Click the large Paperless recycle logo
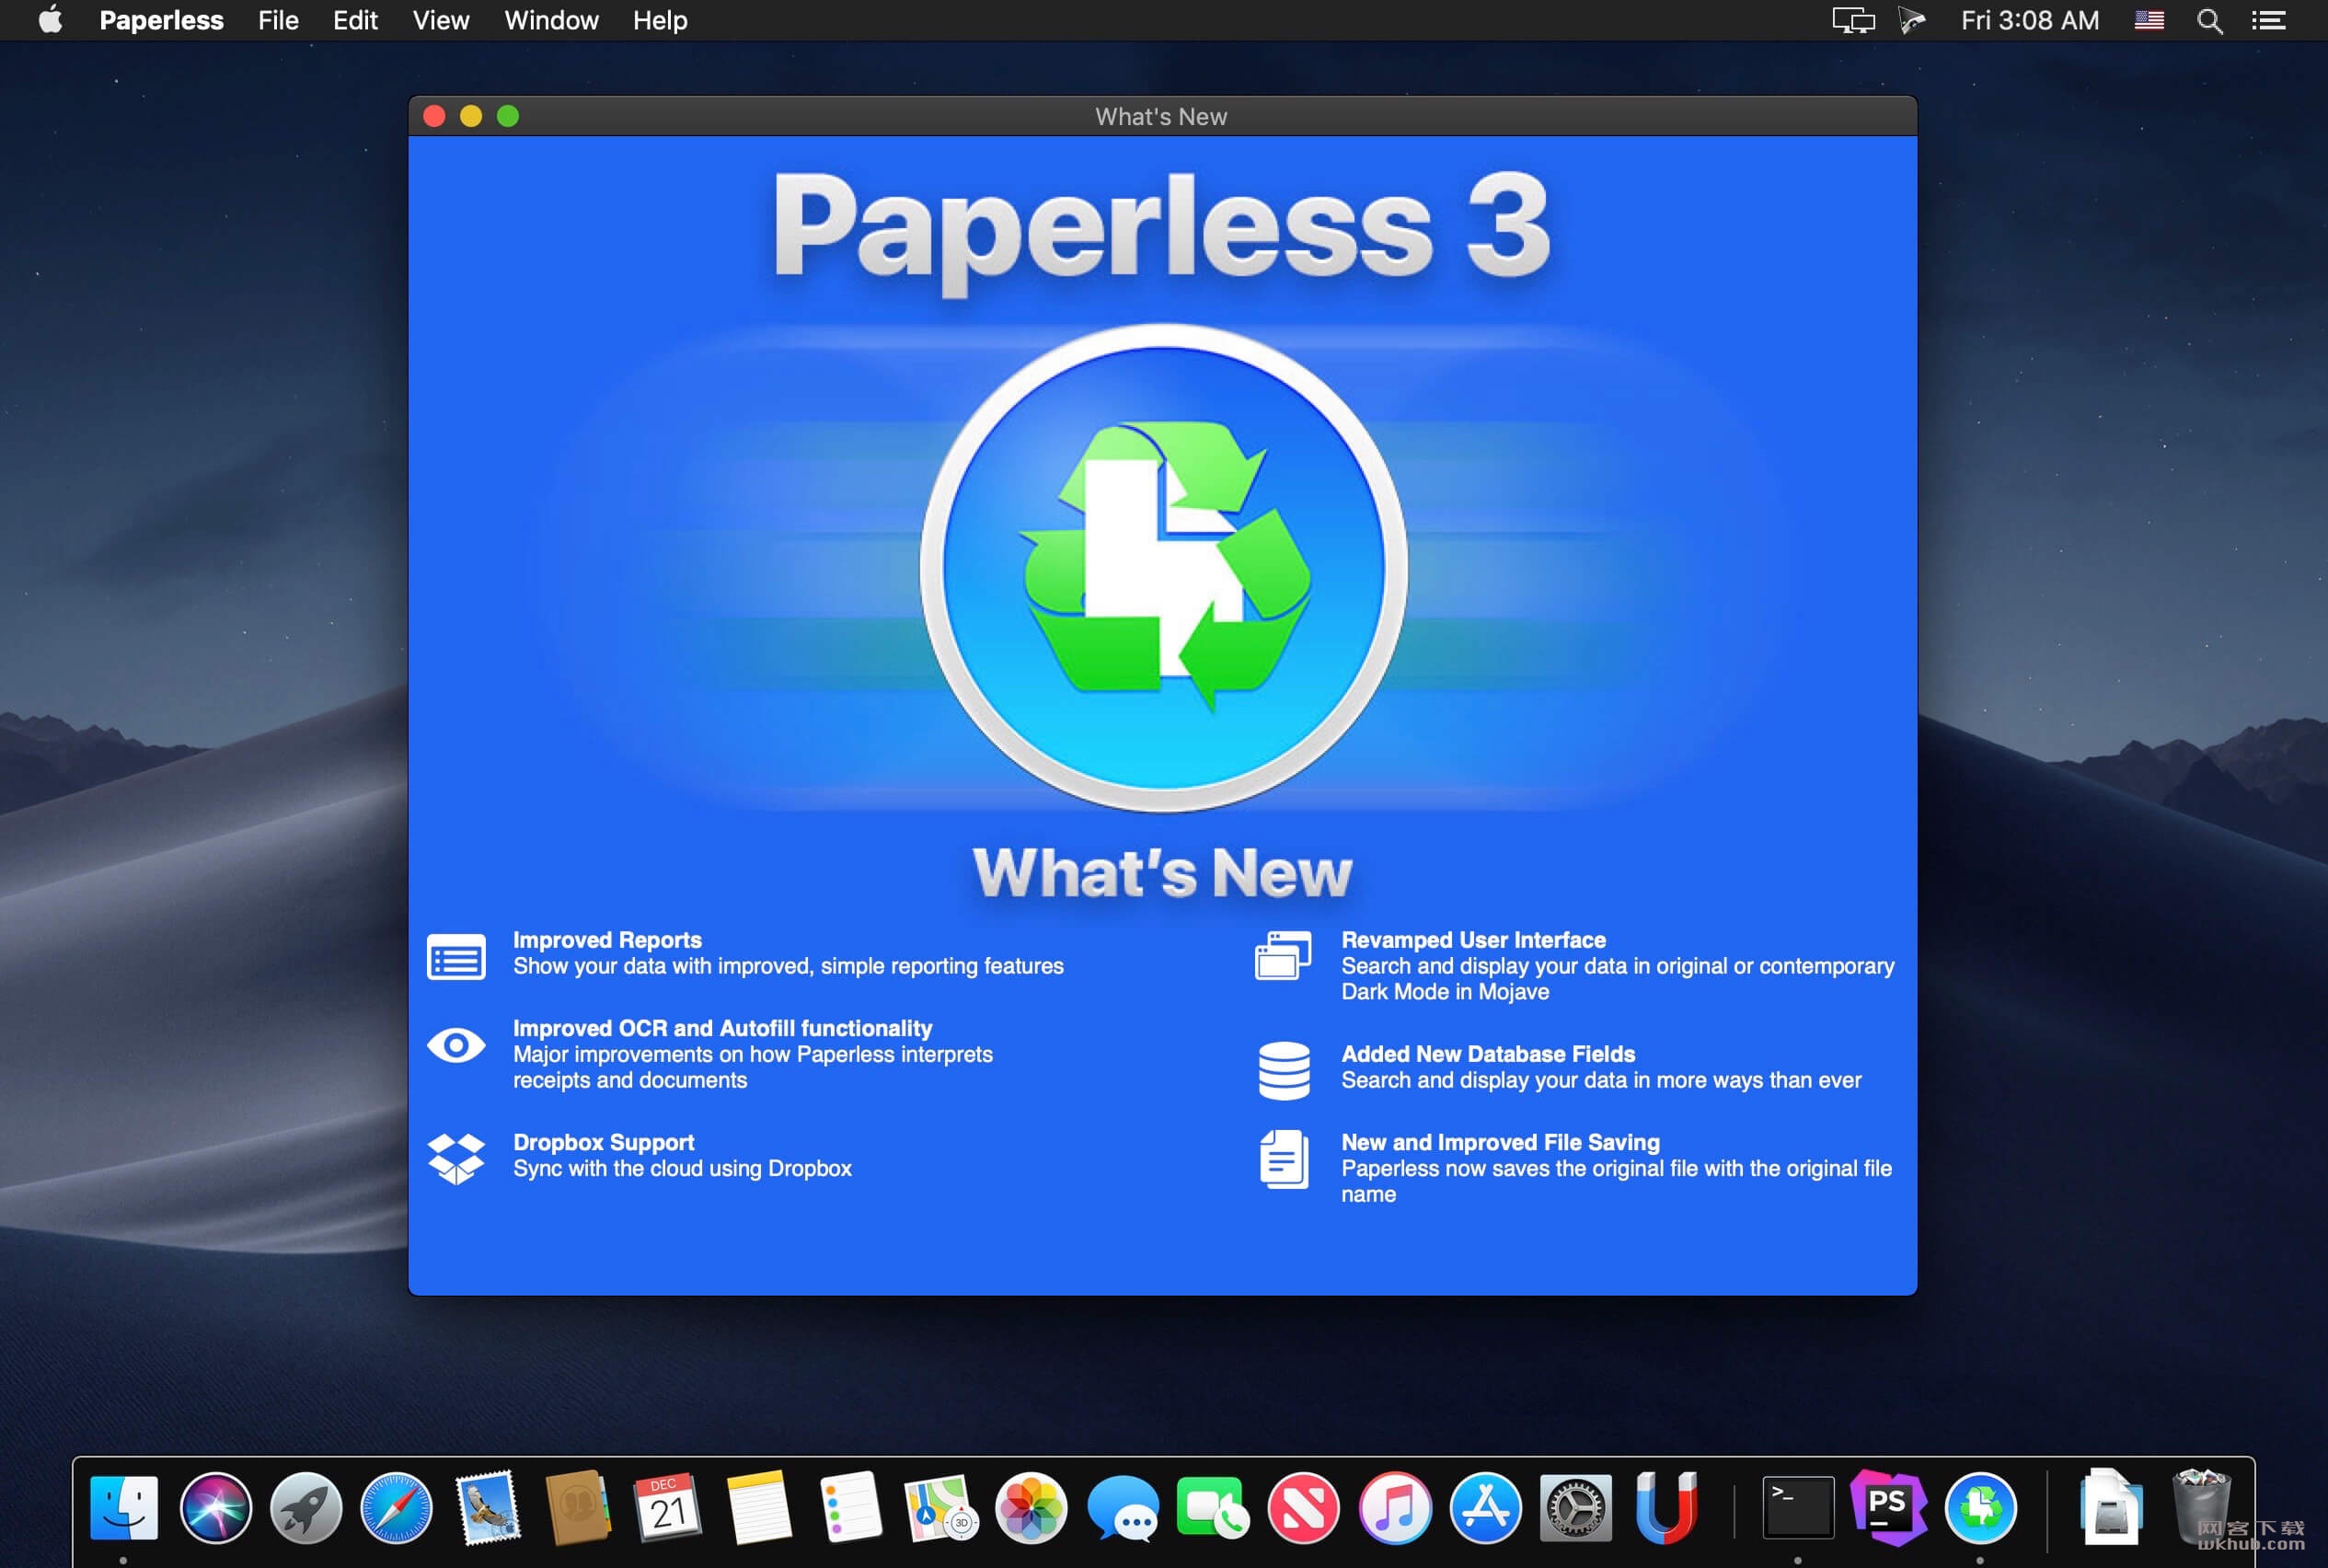 click(x=1163, y=567)
